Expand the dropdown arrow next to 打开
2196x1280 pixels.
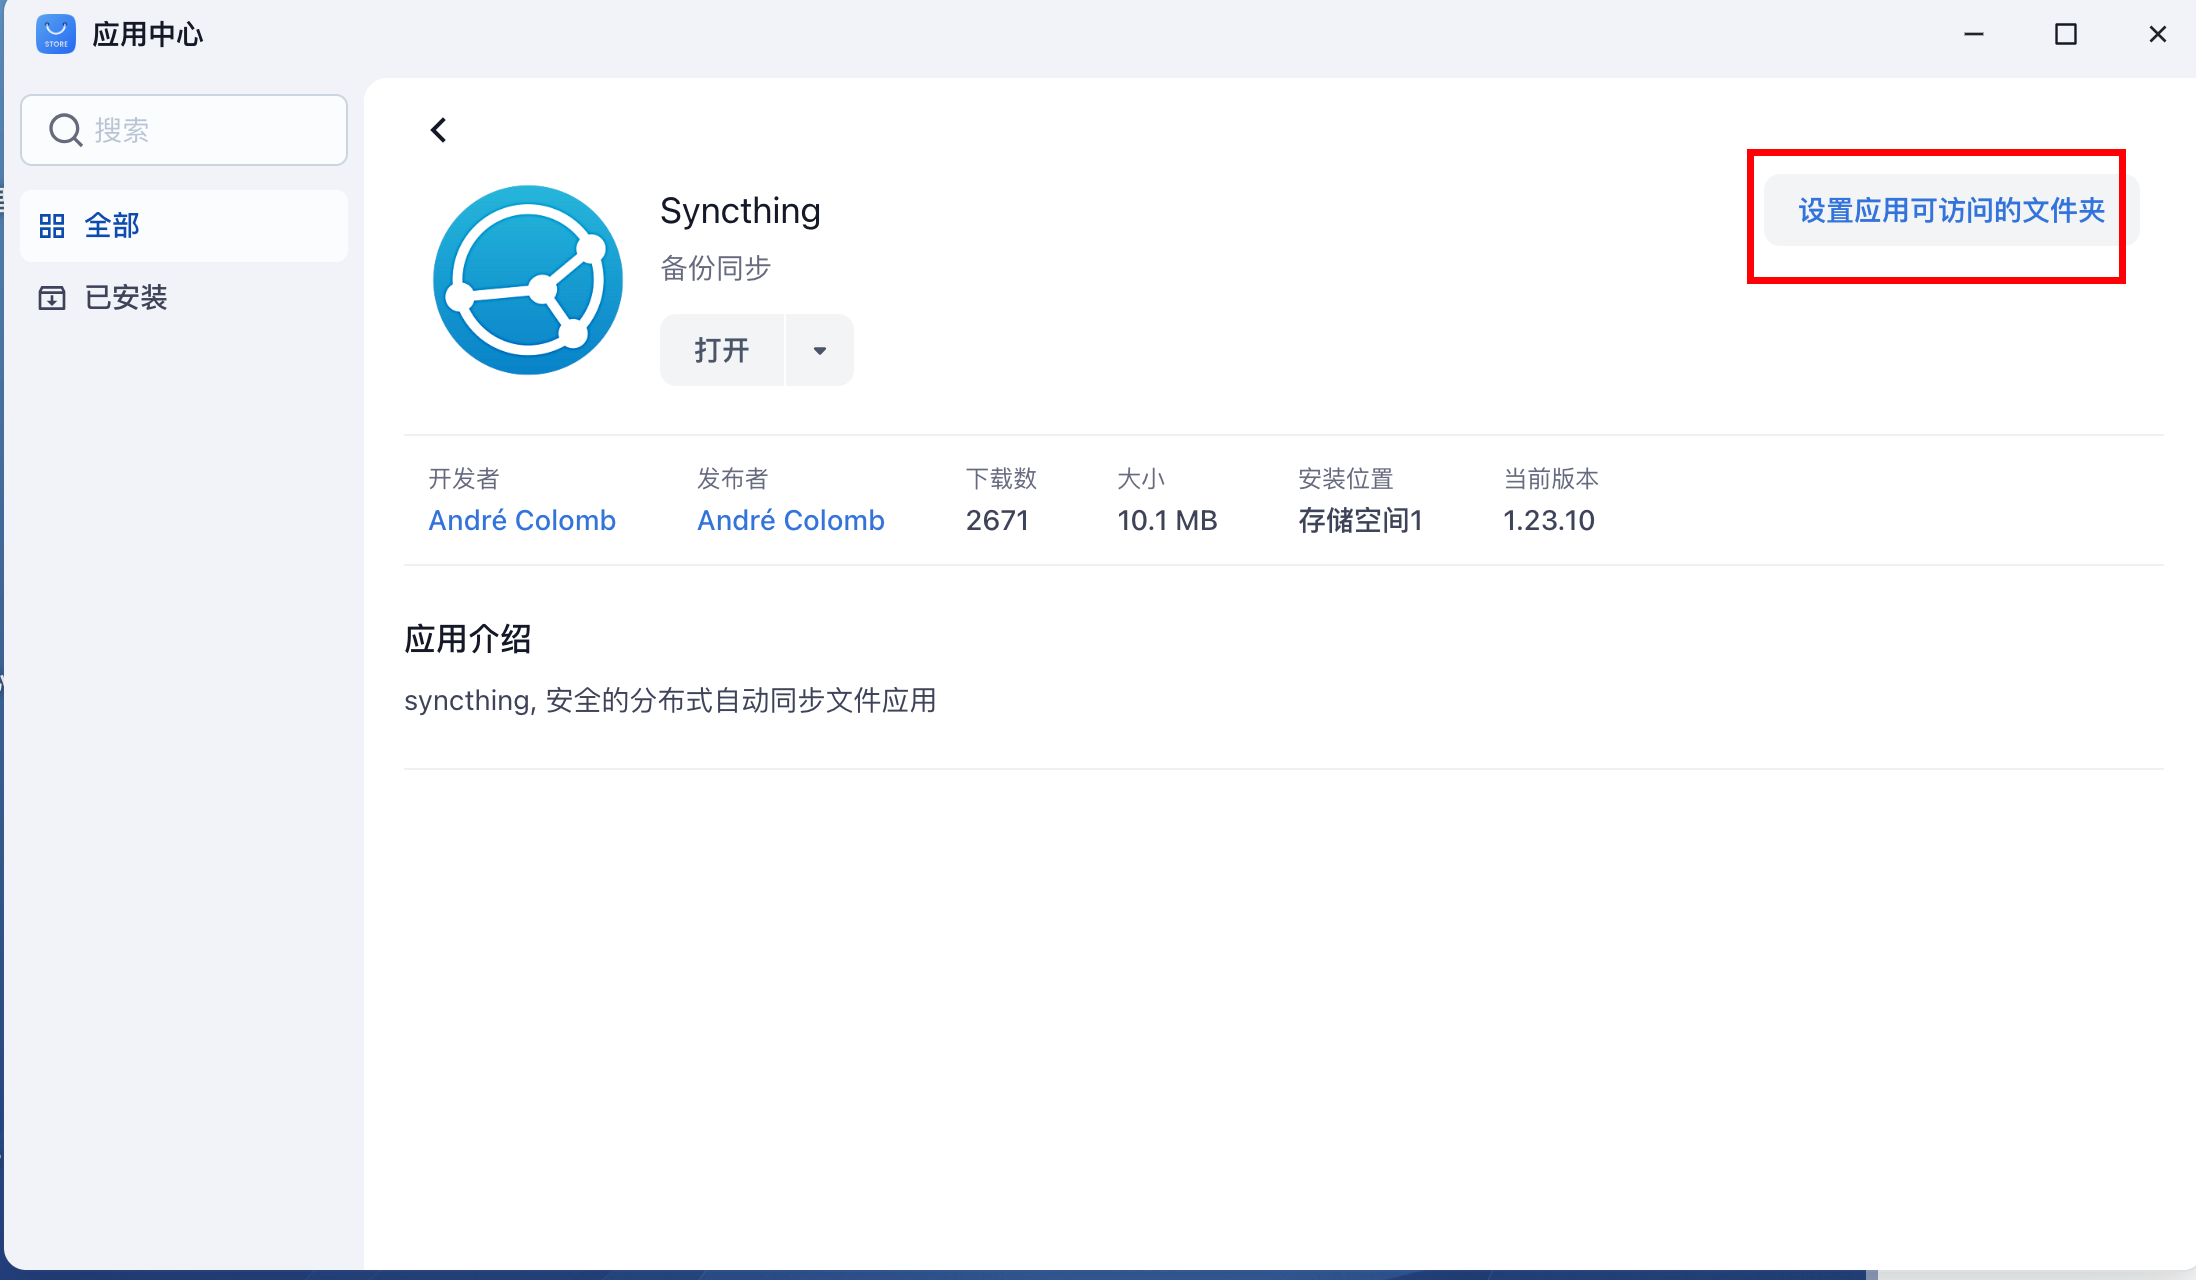pyautogui.click(x=820, y=350)
